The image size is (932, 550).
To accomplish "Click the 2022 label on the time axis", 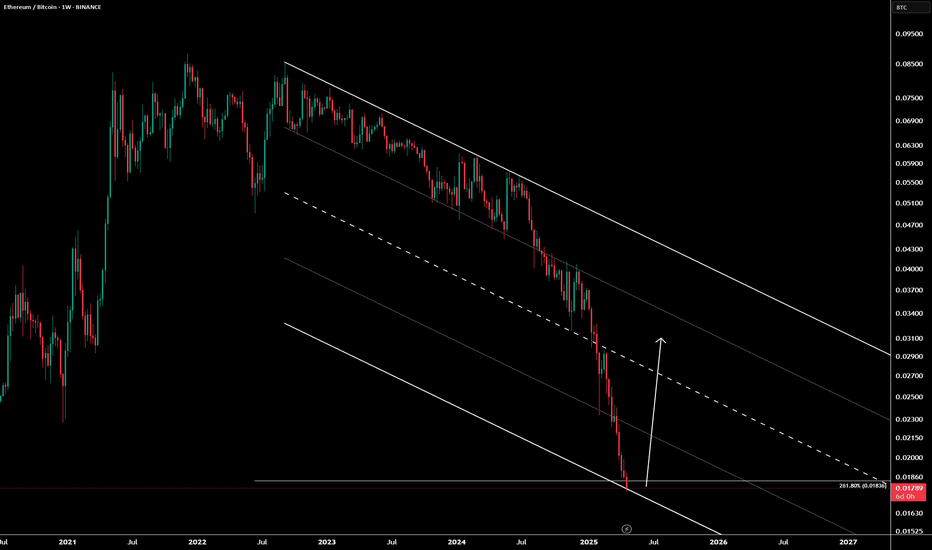I will [197, 542].
